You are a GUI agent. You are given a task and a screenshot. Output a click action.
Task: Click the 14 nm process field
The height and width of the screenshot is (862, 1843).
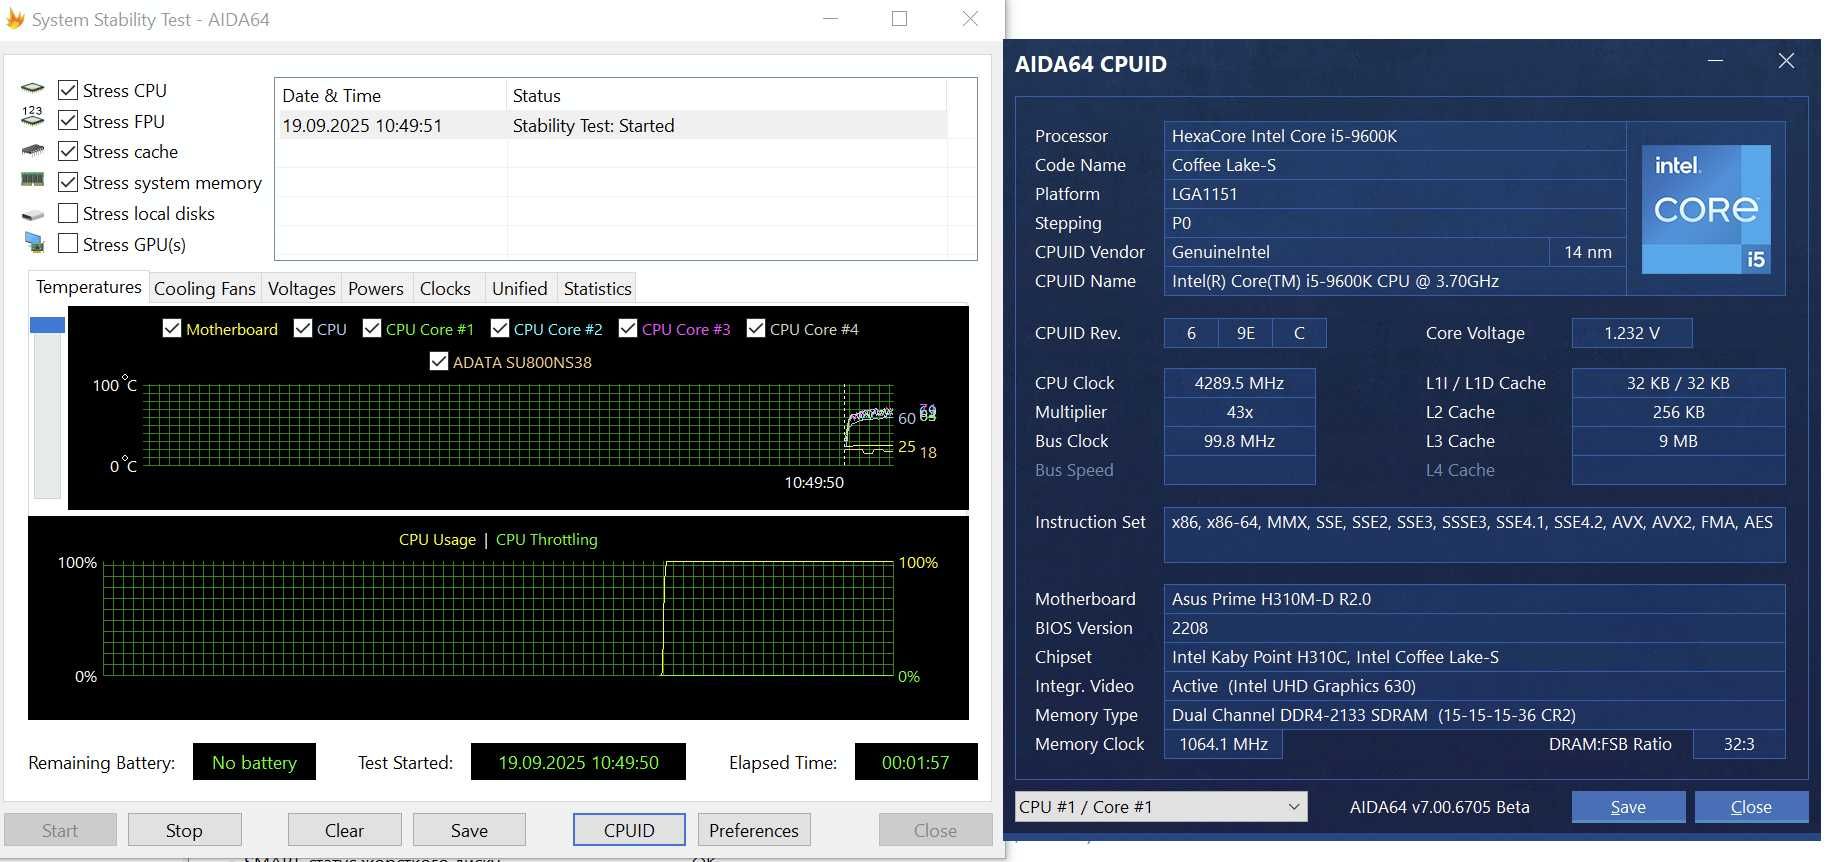(x=1588, y=252)
